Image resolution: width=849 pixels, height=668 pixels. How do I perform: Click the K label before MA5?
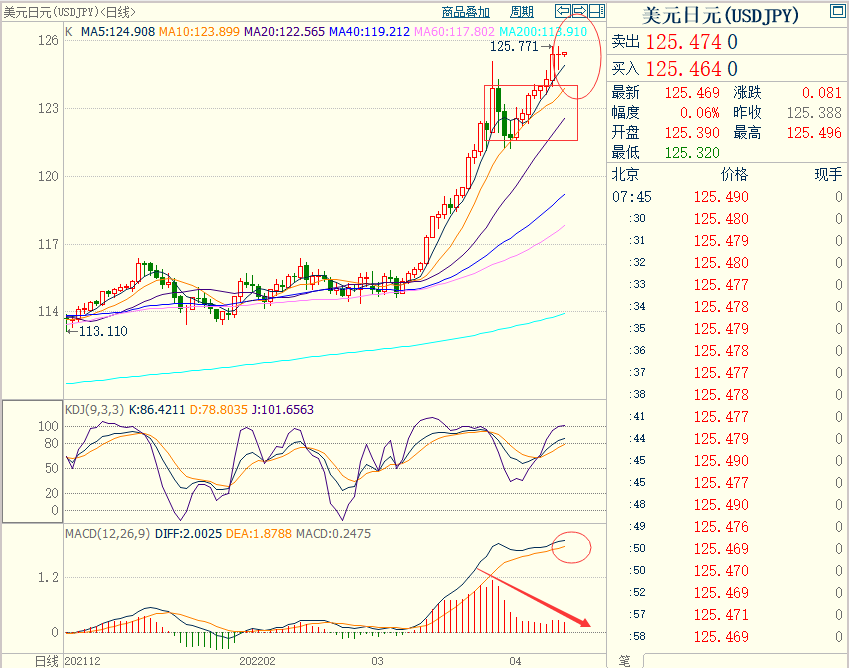point(69,32)
